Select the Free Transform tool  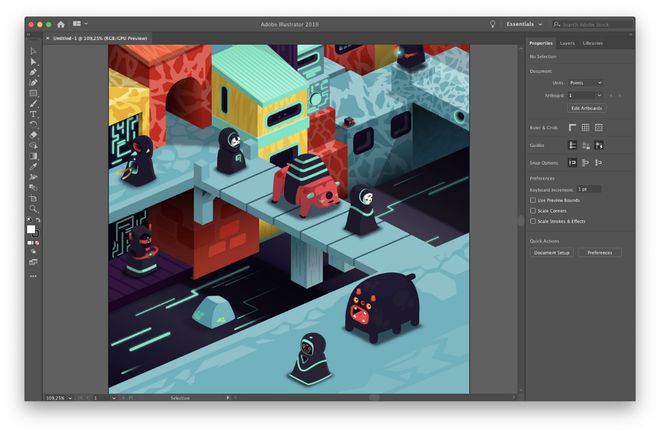tap(33, 187)
